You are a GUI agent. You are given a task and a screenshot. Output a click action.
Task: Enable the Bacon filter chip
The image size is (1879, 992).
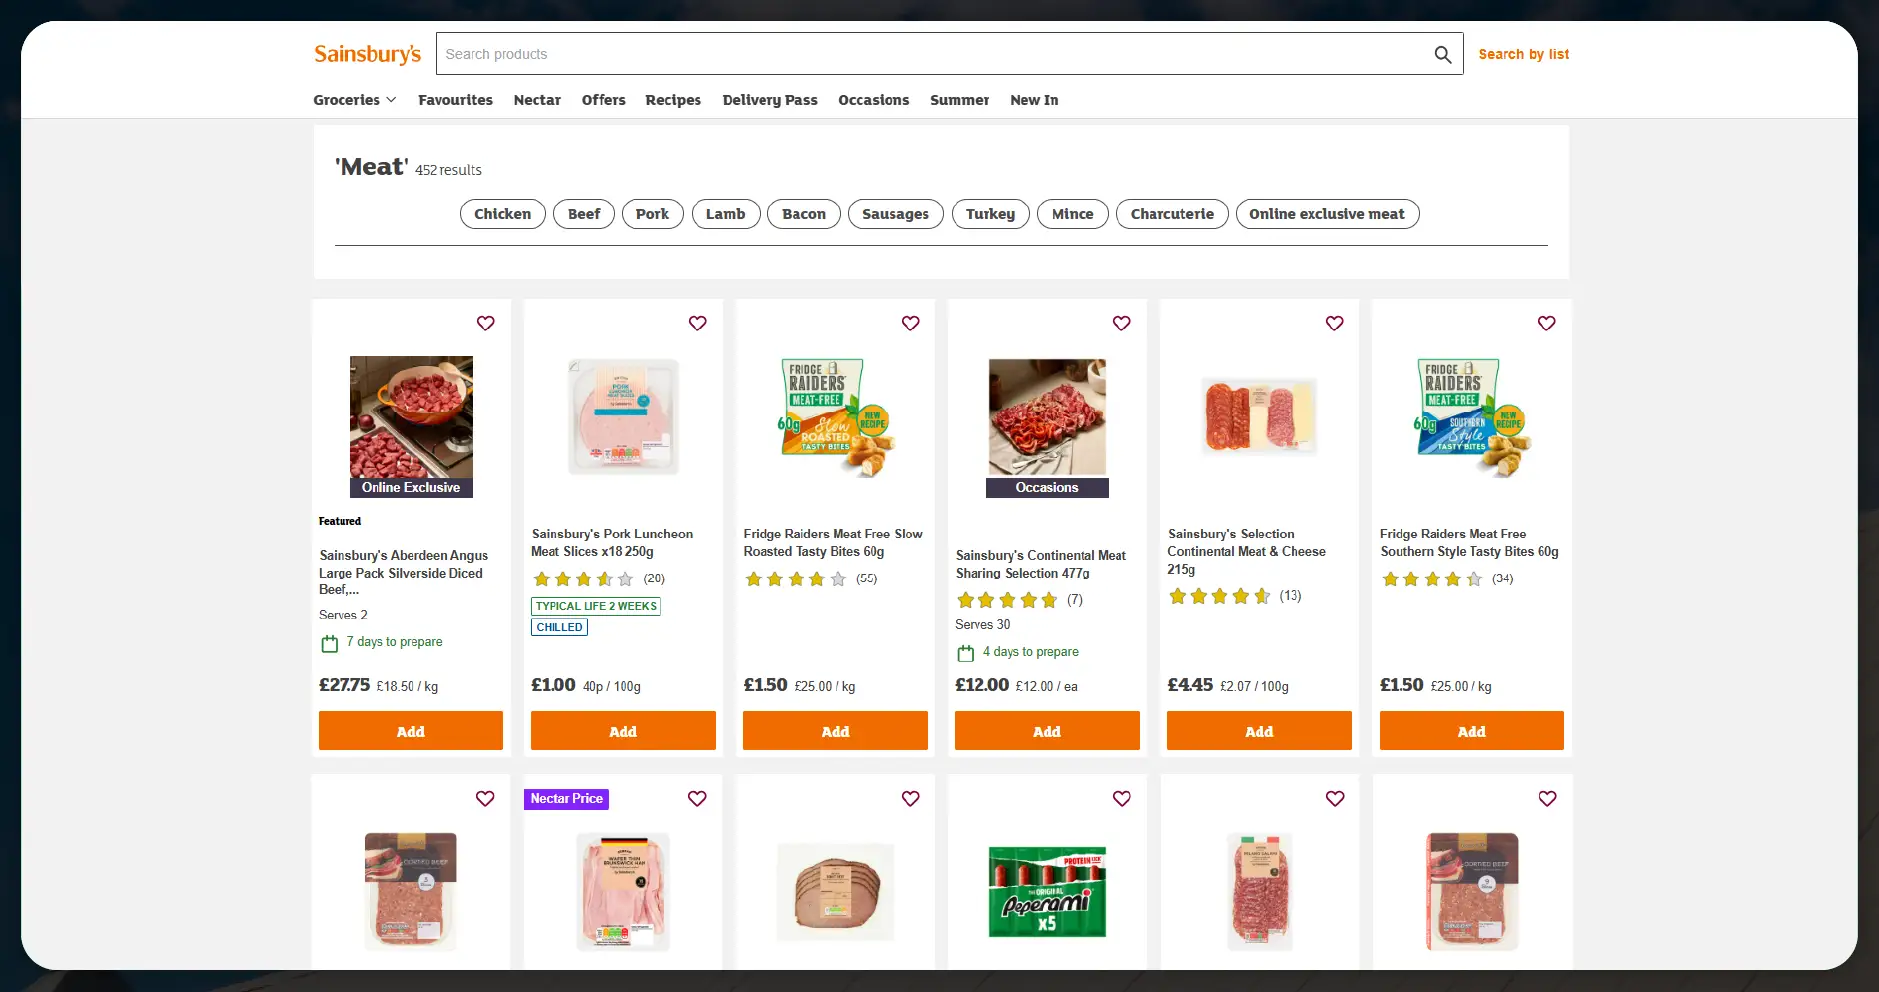[x=803, y=214]
